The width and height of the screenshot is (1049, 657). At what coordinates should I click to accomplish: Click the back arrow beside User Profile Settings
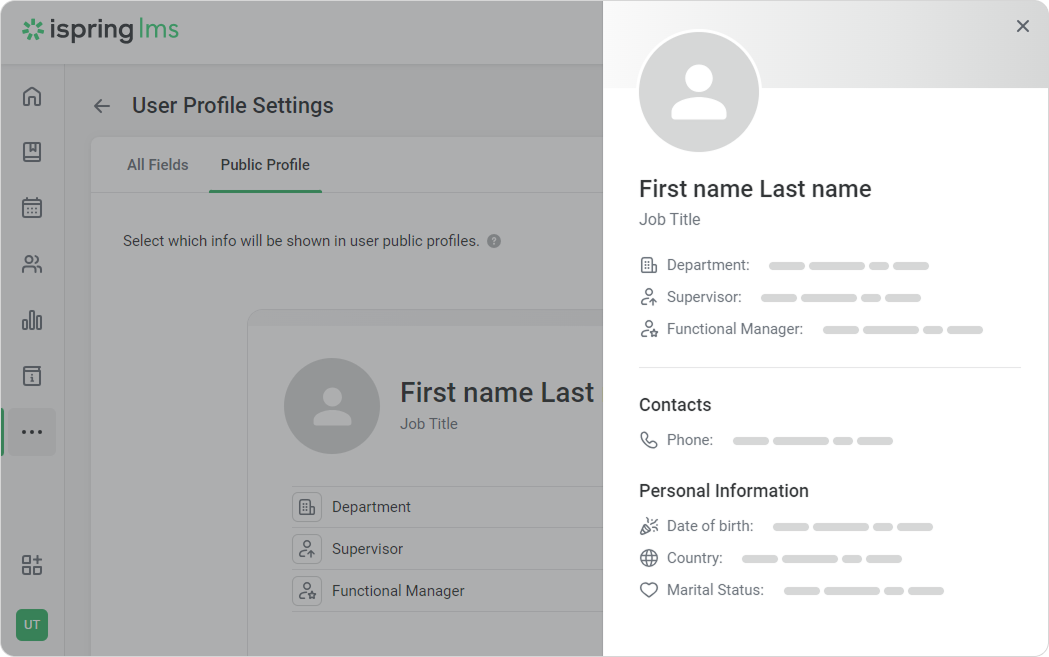[102, 106]
